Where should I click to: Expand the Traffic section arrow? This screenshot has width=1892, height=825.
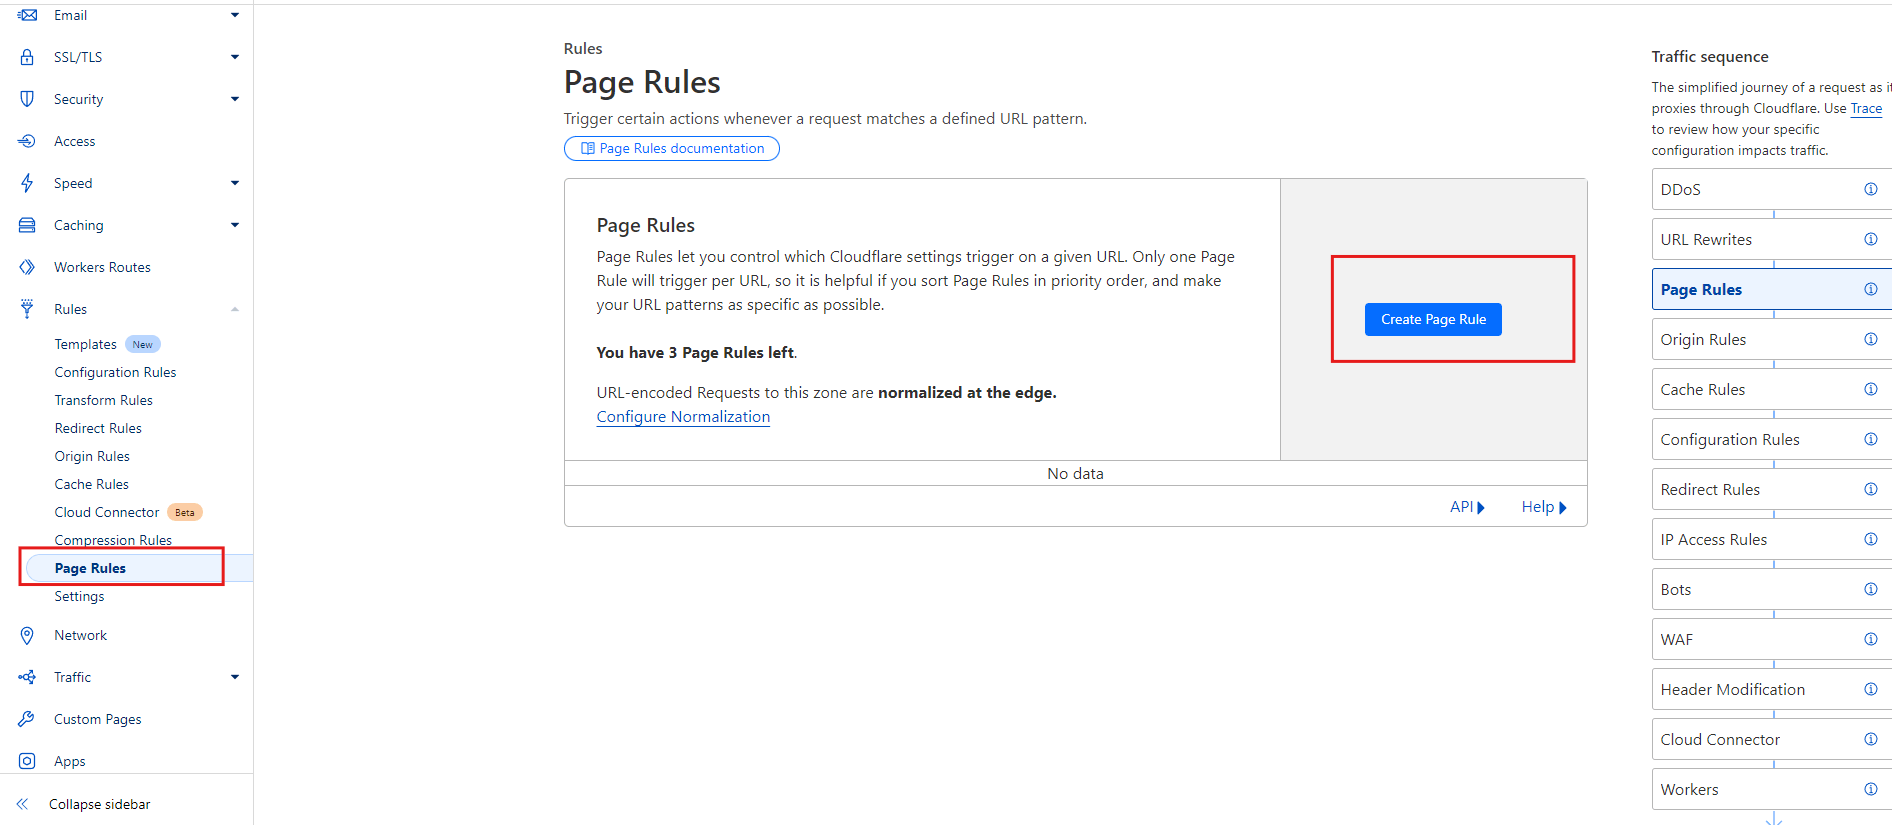235,677
